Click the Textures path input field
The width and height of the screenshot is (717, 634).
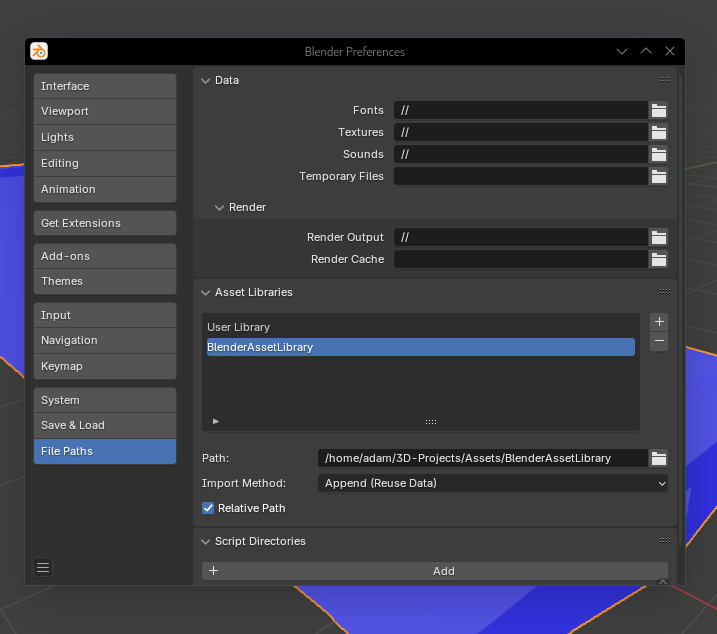[521, 132]
